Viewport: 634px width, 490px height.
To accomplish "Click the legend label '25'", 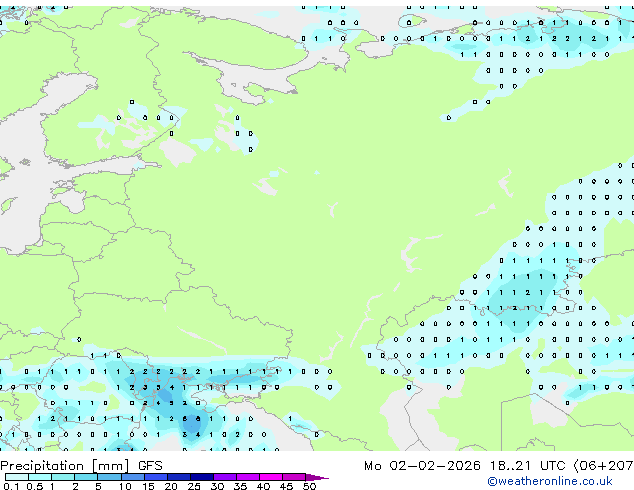I will pyautogui.click(x=194, y=486).
